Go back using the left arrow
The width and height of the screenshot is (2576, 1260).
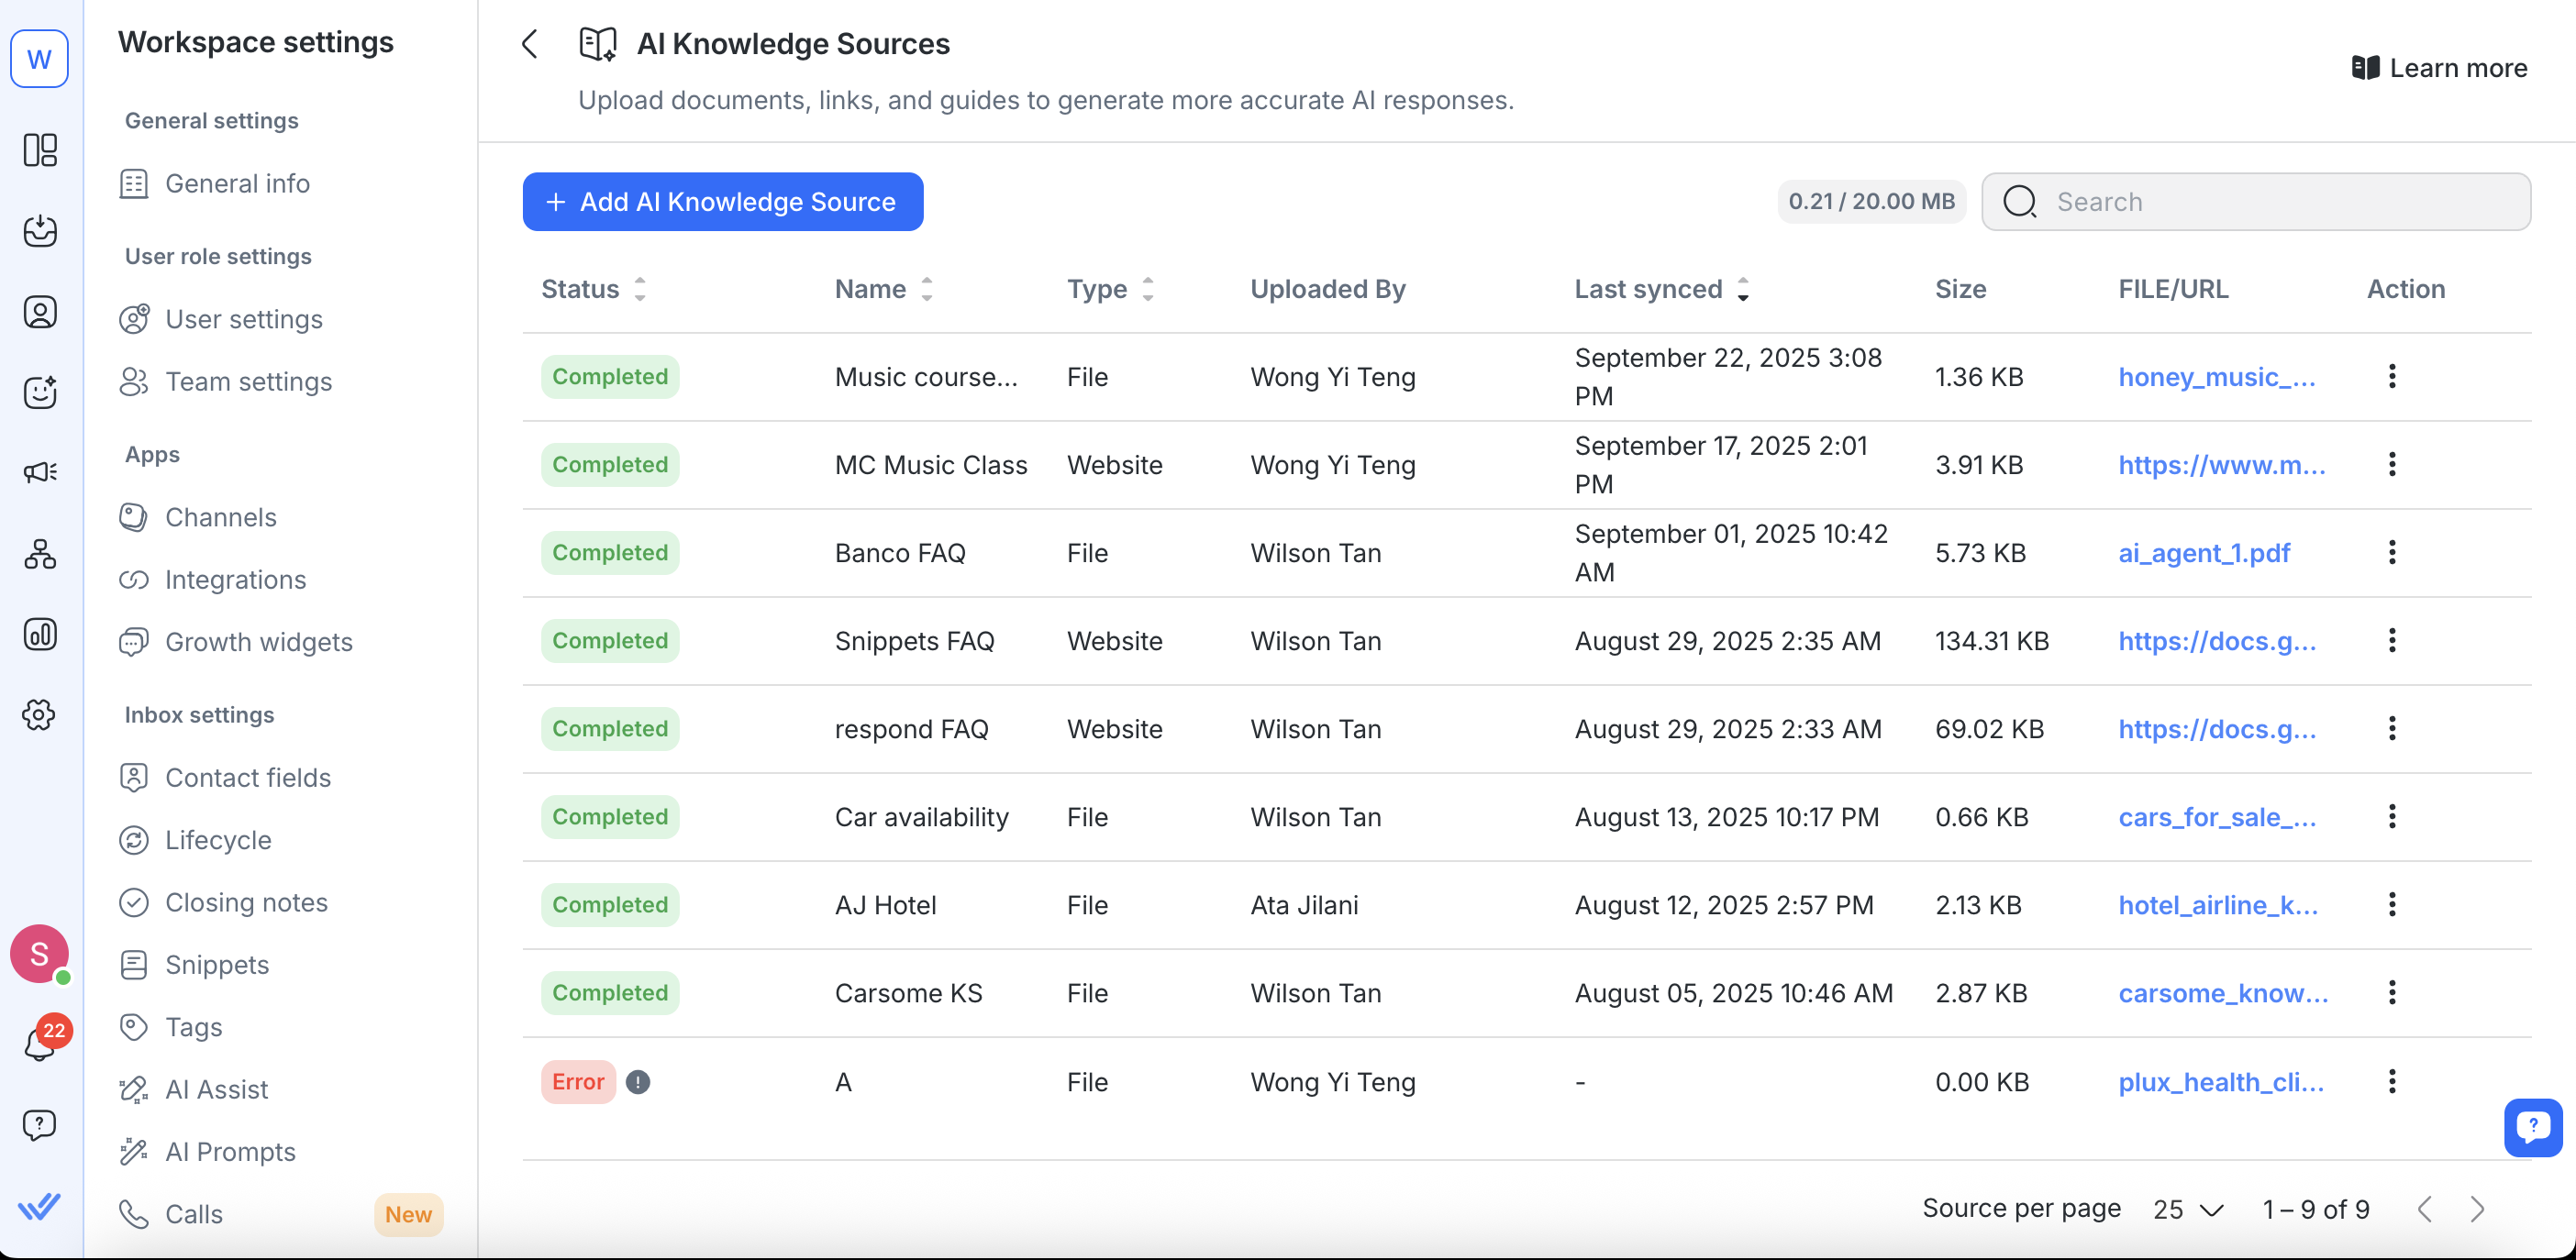click(530, 44)
